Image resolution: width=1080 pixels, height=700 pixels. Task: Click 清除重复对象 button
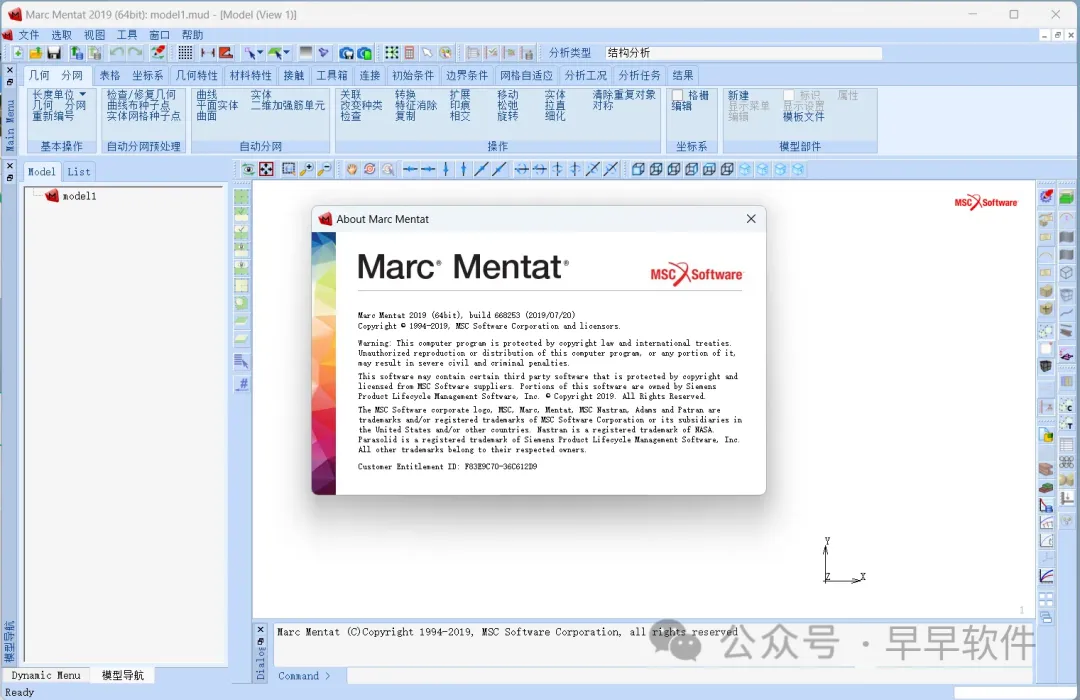(625, 95)
